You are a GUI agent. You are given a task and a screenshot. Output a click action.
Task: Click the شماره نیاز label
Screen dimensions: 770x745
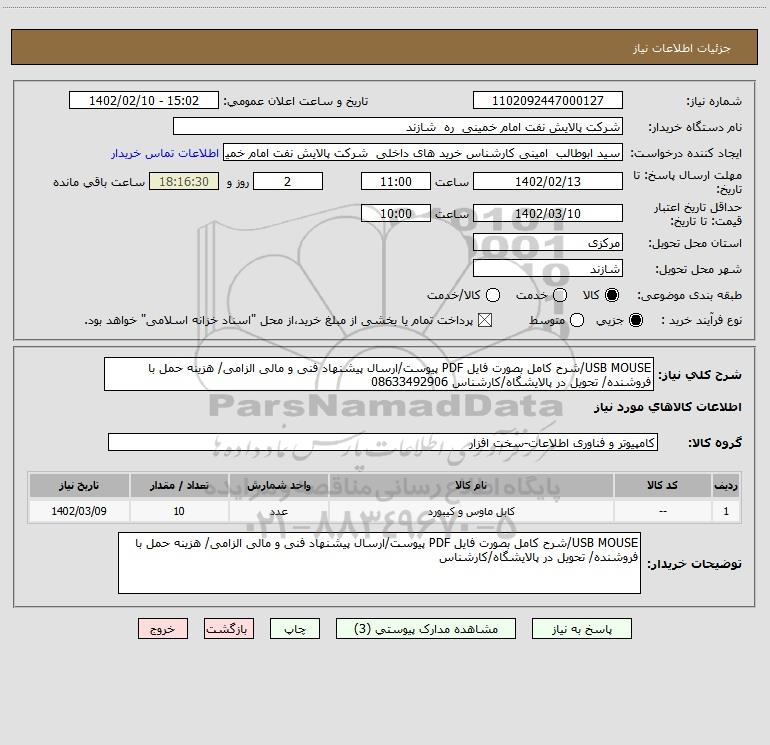click(x=714, y=102)
